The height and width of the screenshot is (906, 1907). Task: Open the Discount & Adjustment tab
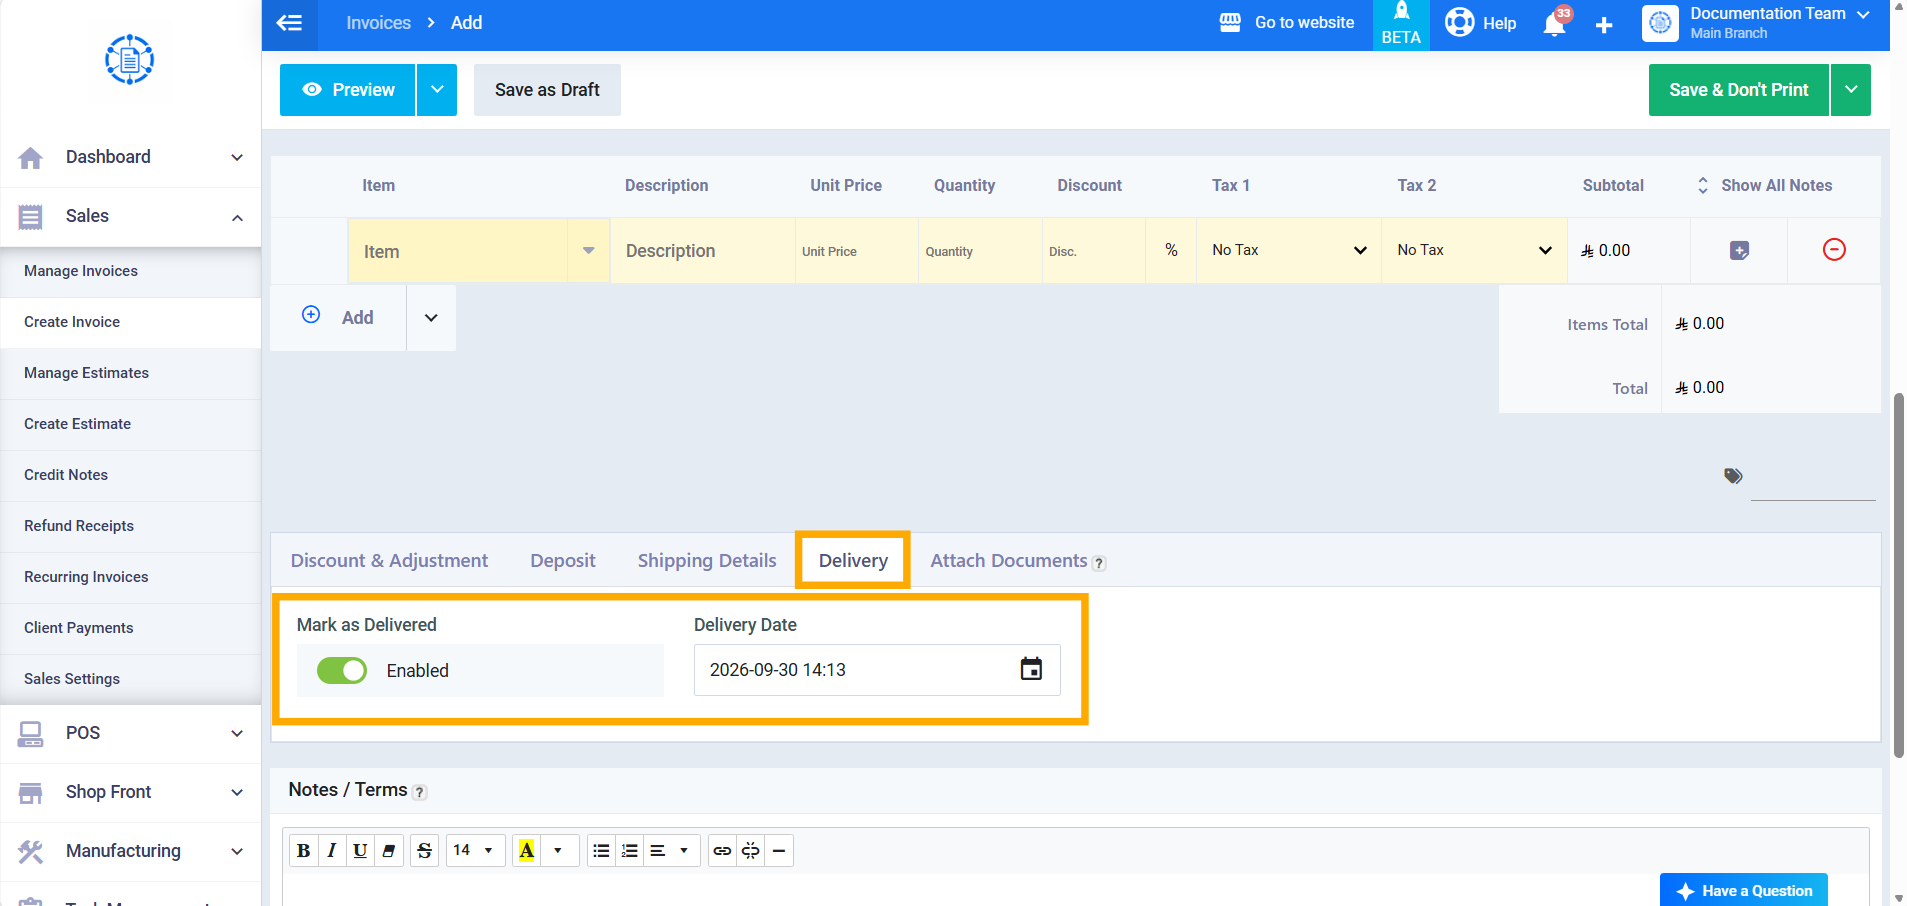point(389,561)
